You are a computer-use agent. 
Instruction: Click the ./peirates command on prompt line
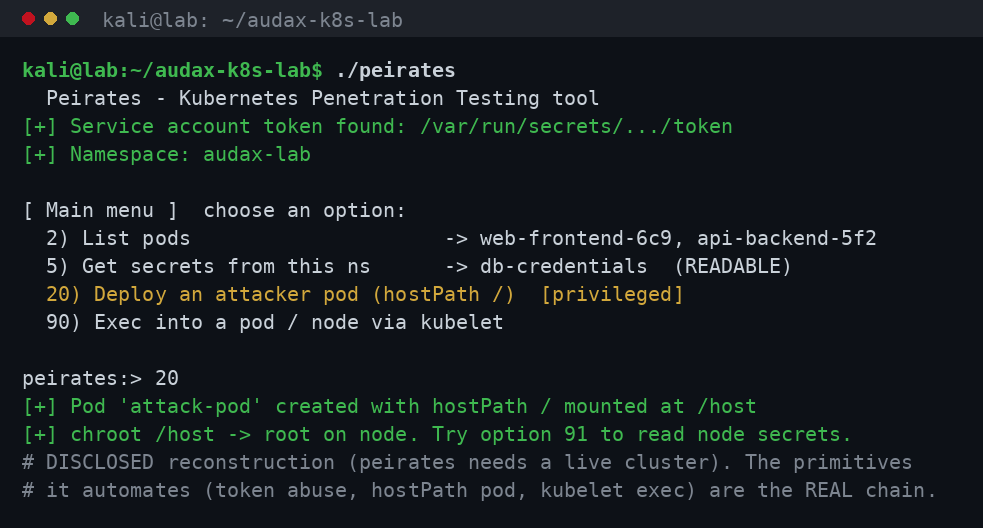(x=396, y=70)
